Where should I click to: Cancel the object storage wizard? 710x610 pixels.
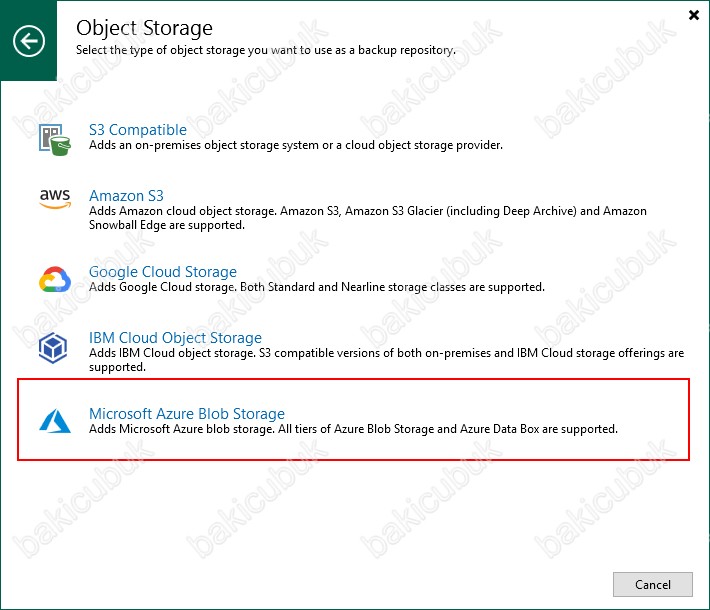tap(652, 584)
